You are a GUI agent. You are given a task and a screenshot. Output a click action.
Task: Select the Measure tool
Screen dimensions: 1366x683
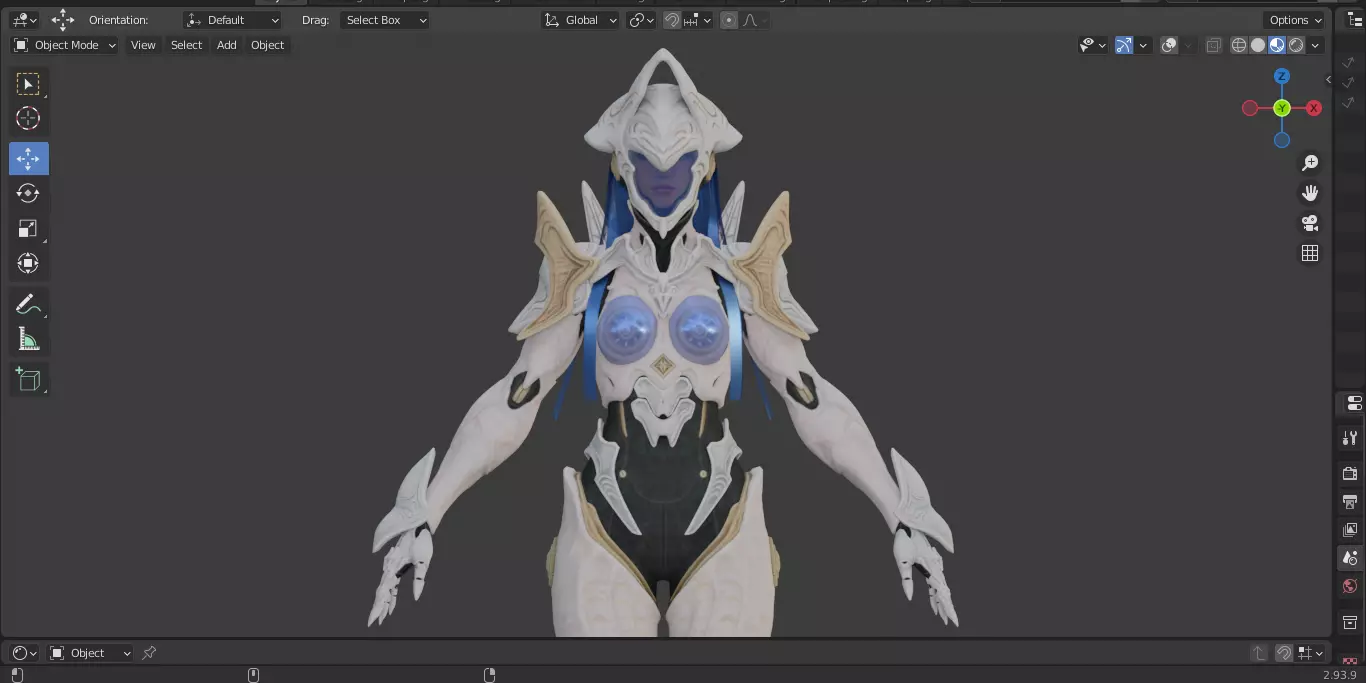tap(28, 340)
